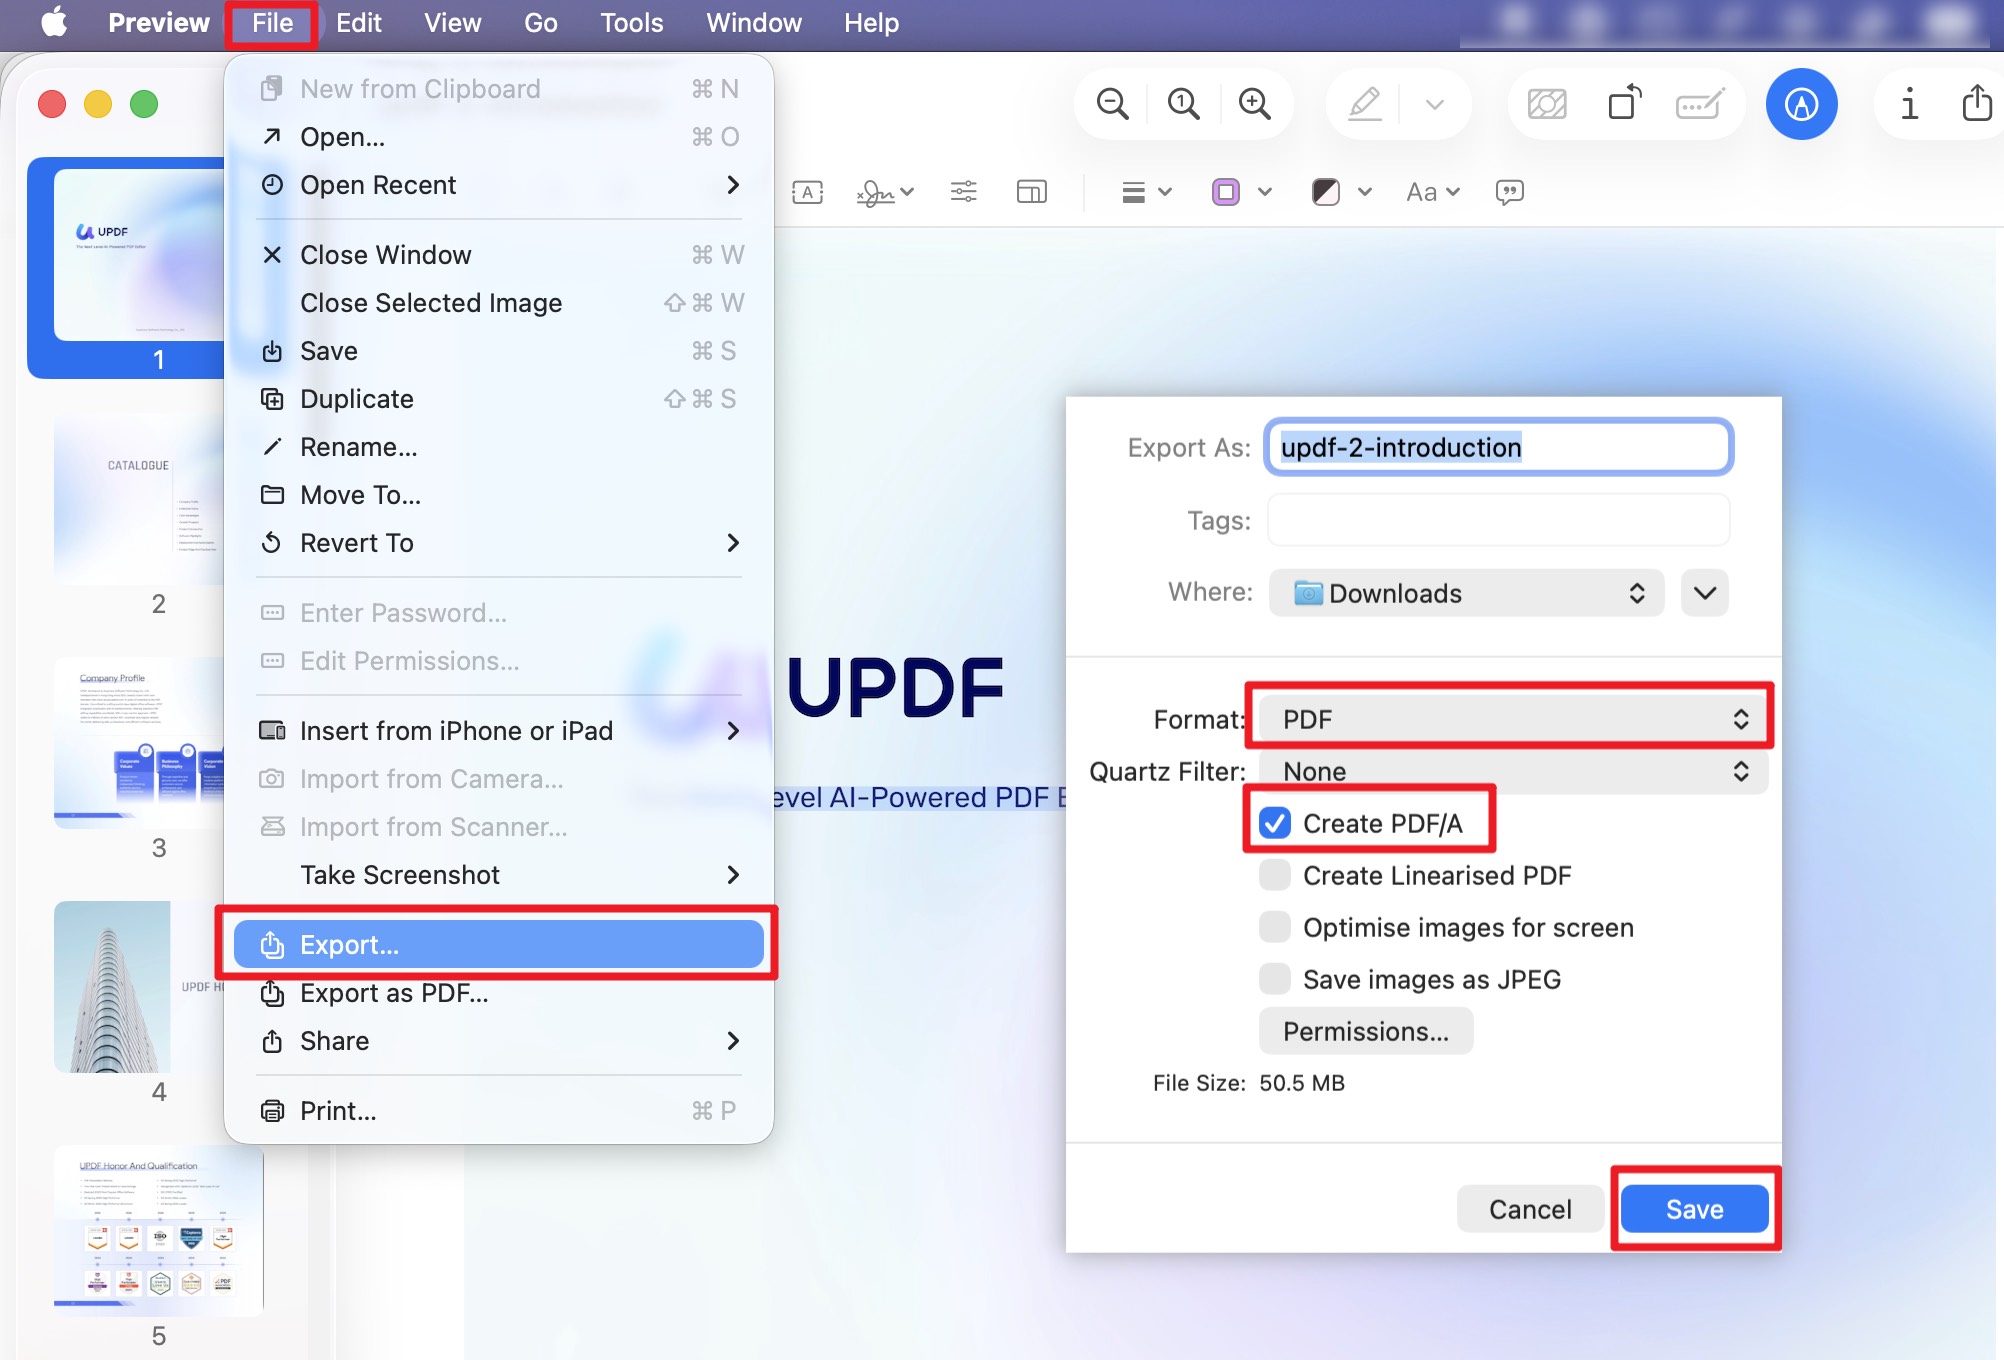The height and width of the screenshot is (1360, 2004).
Task: Open the document info inspector icon
Action: point(1909,104)
